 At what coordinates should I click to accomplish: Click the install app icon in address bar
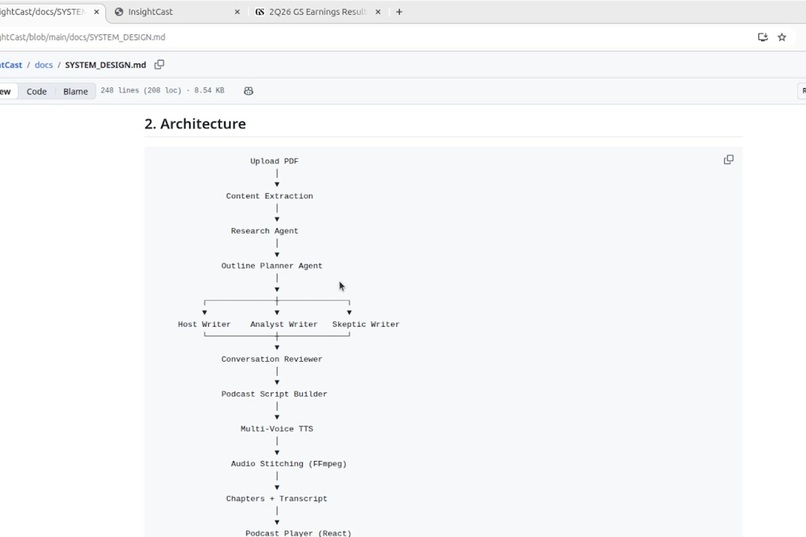763,37
